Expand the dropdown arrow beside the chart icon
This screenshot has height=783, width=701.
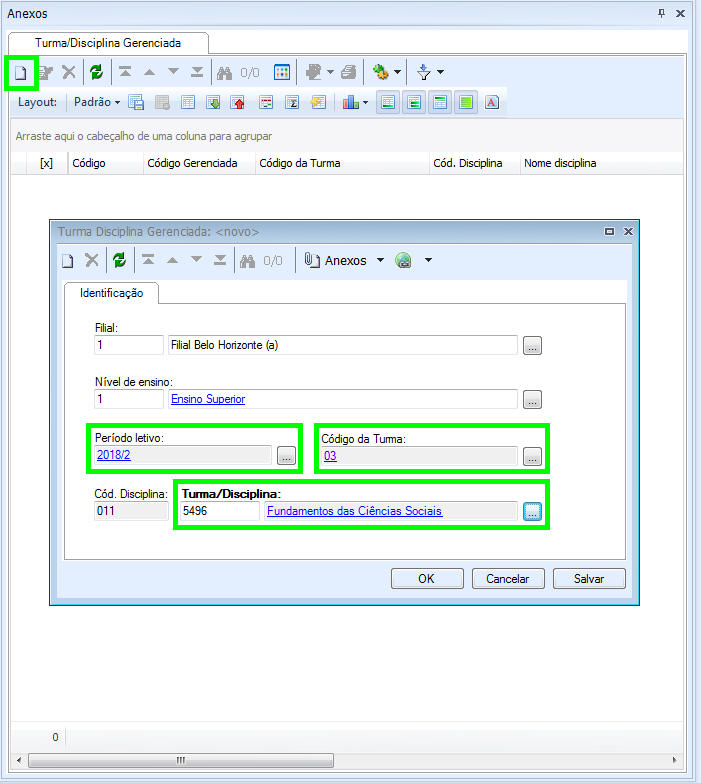tap(365, 103)
